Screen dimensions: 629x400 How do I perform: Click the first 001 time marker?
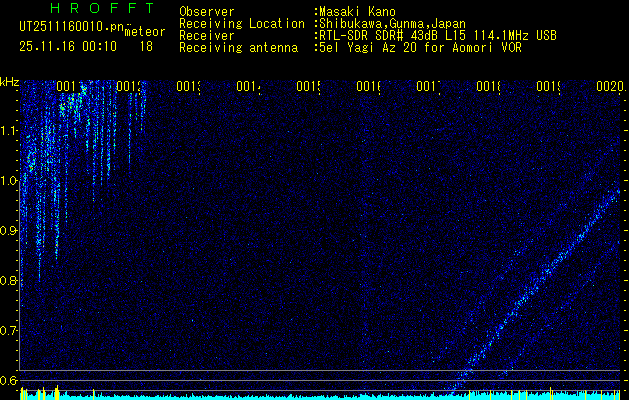tap(68, 88)
